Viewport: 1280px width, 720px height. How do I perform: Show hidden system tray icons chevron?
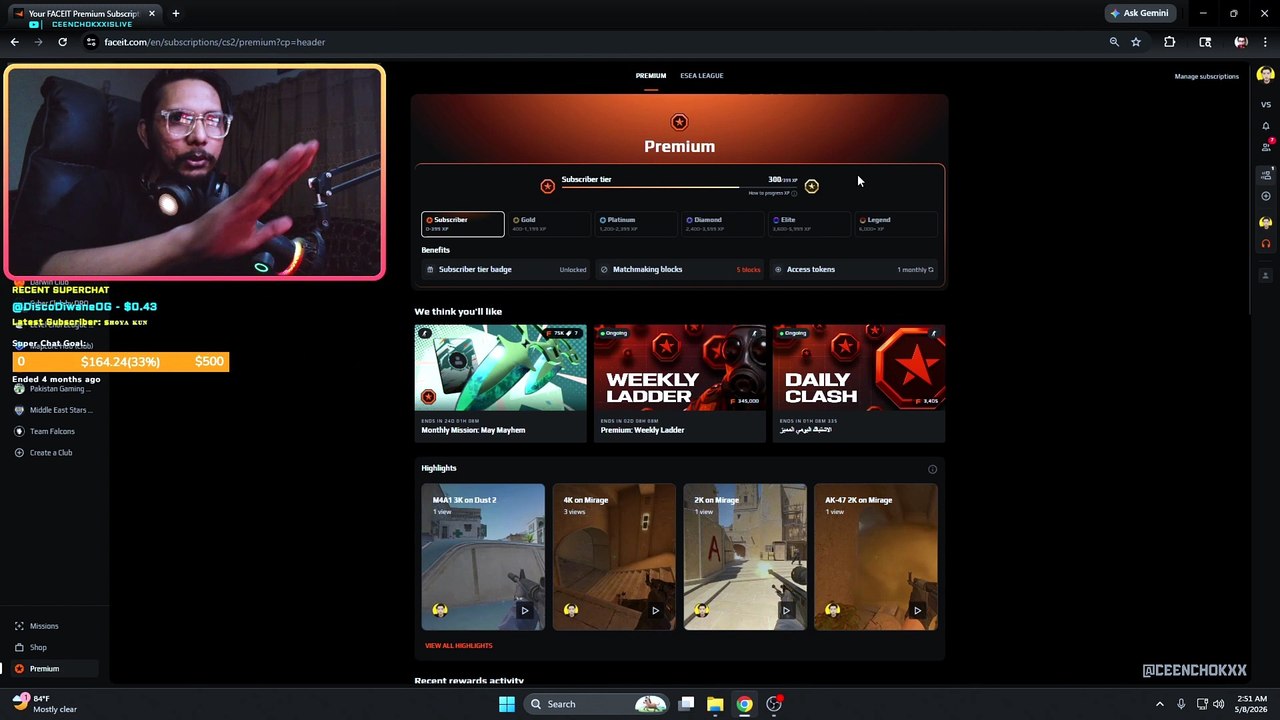point(1160,704)
